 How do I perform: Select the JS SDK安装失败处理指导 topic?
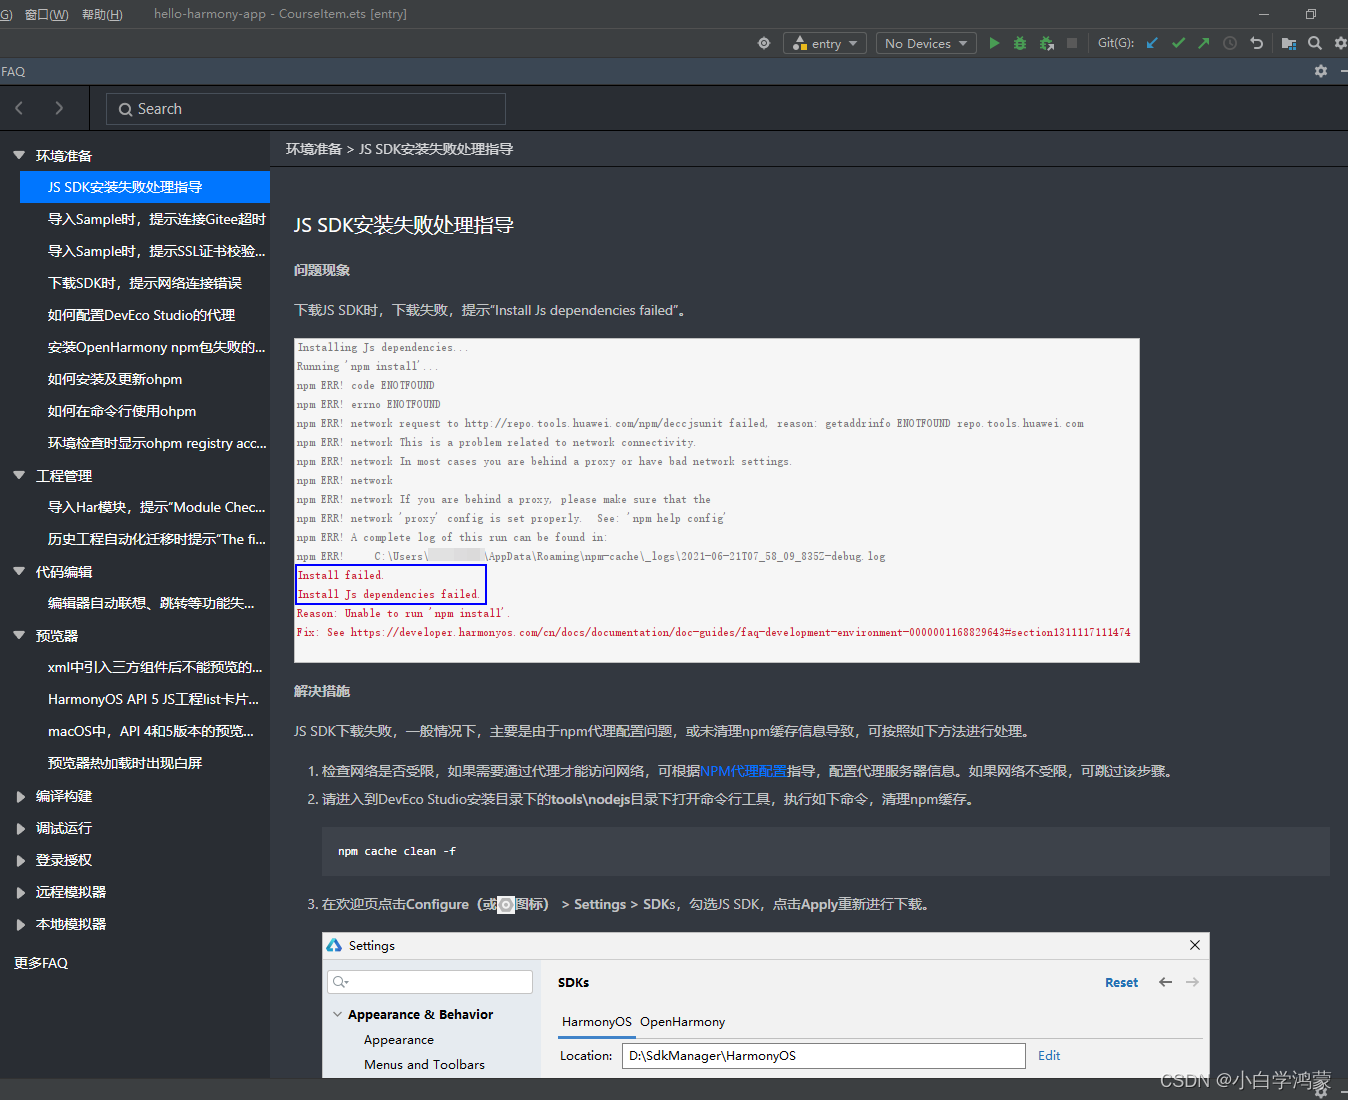(x=145, y=187)
